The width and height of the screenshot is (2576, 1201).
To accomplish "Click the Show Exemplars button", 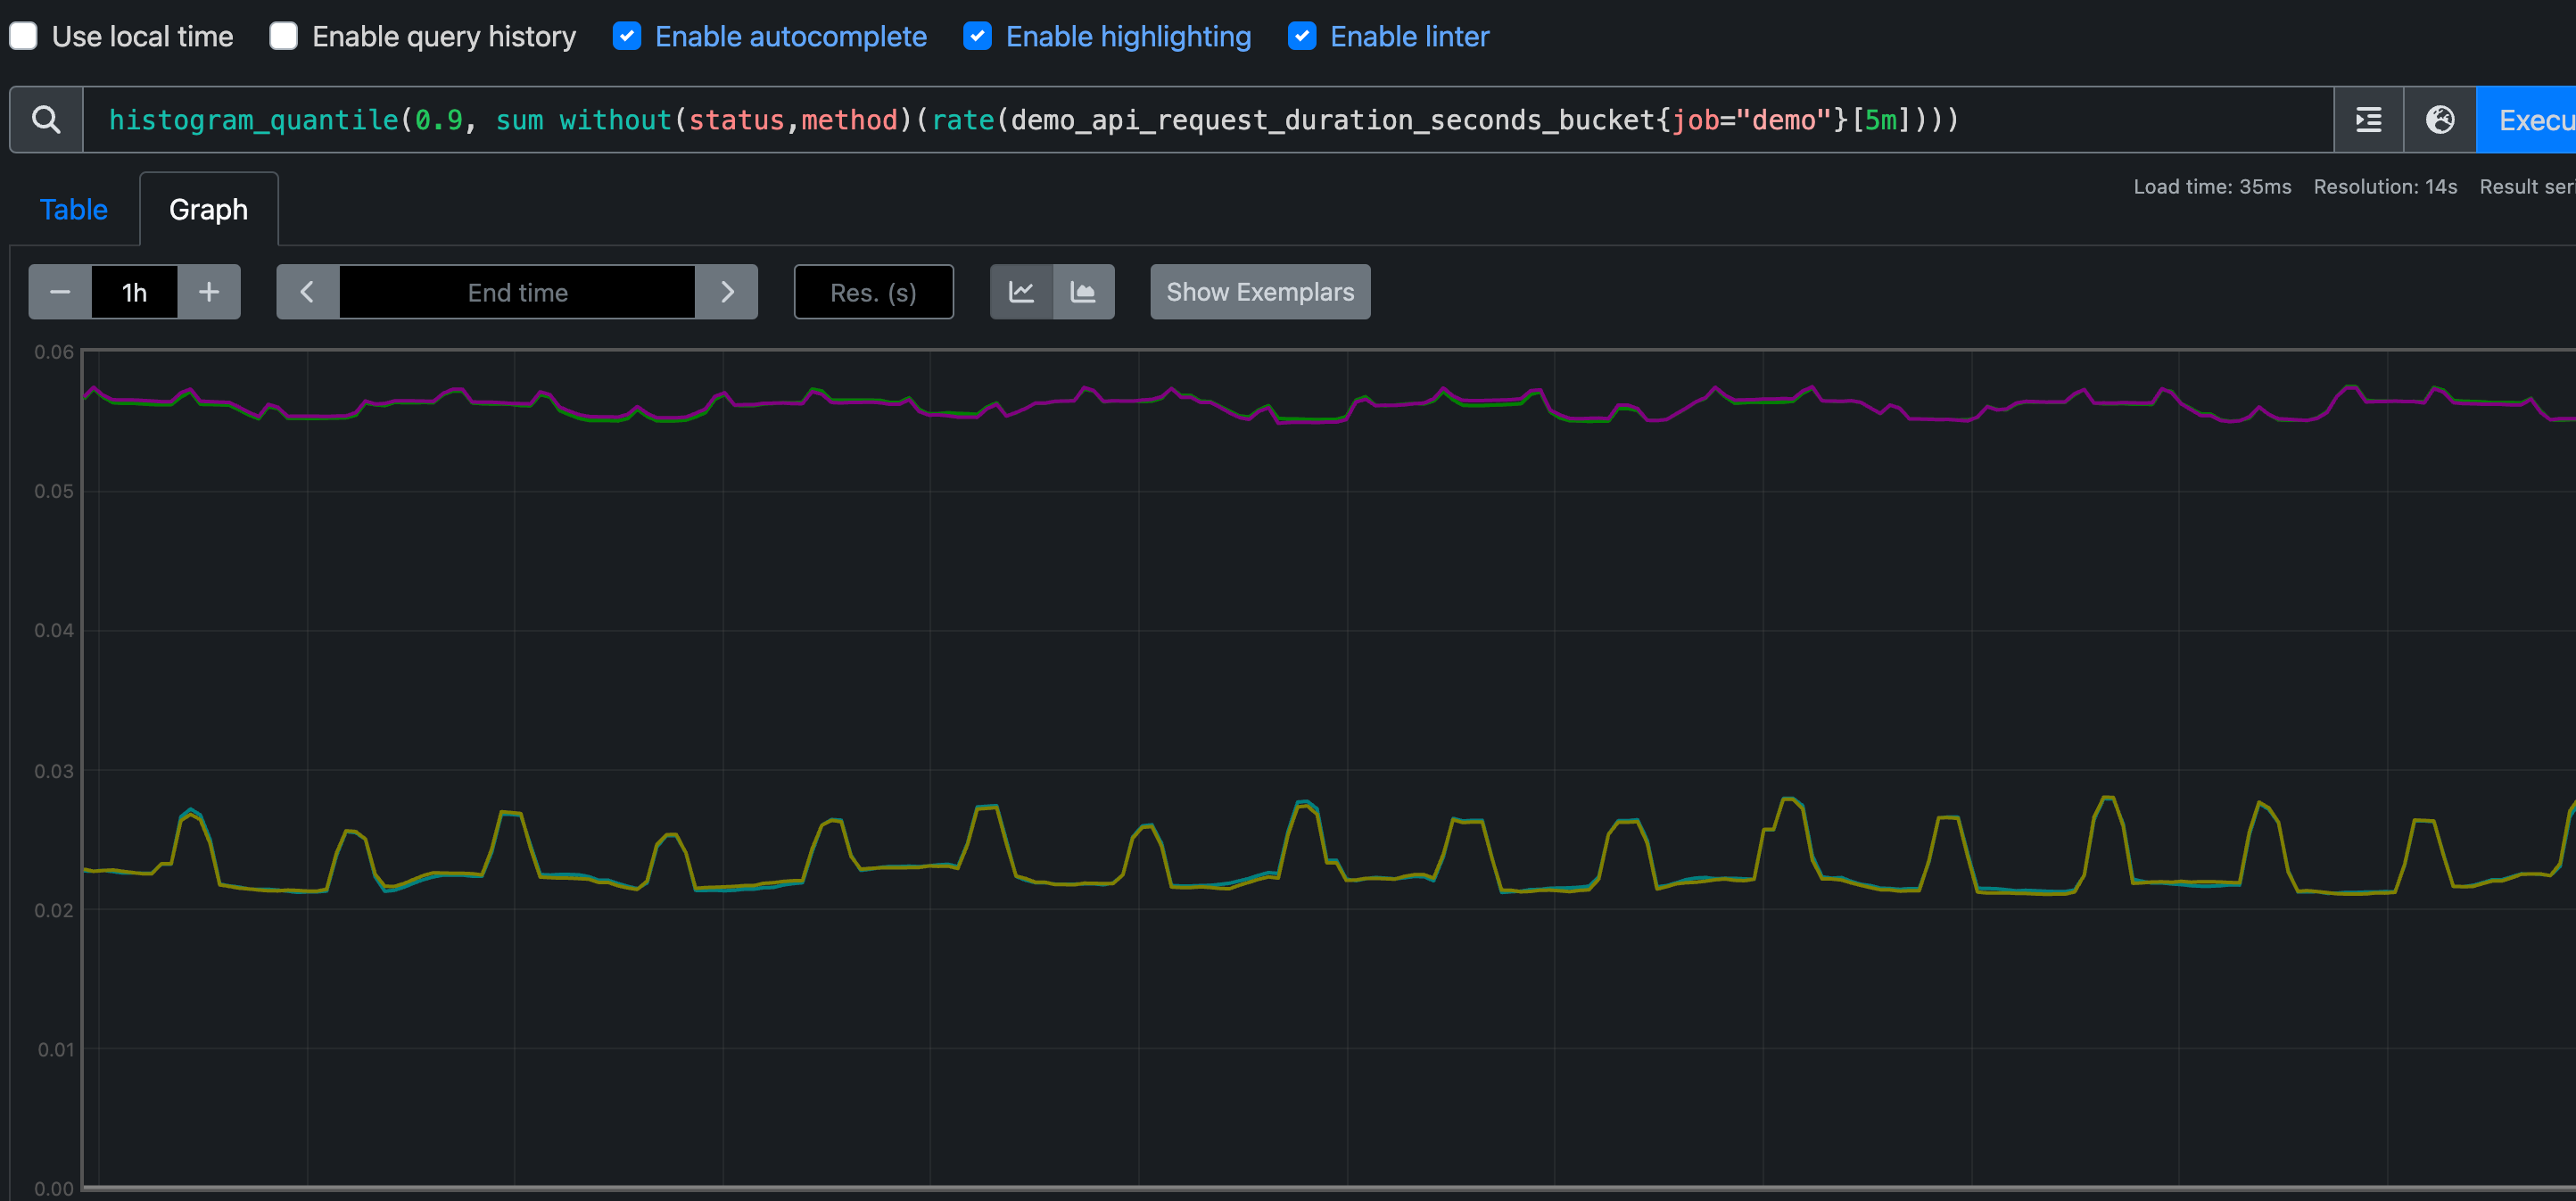I will tap(1260, 292).
